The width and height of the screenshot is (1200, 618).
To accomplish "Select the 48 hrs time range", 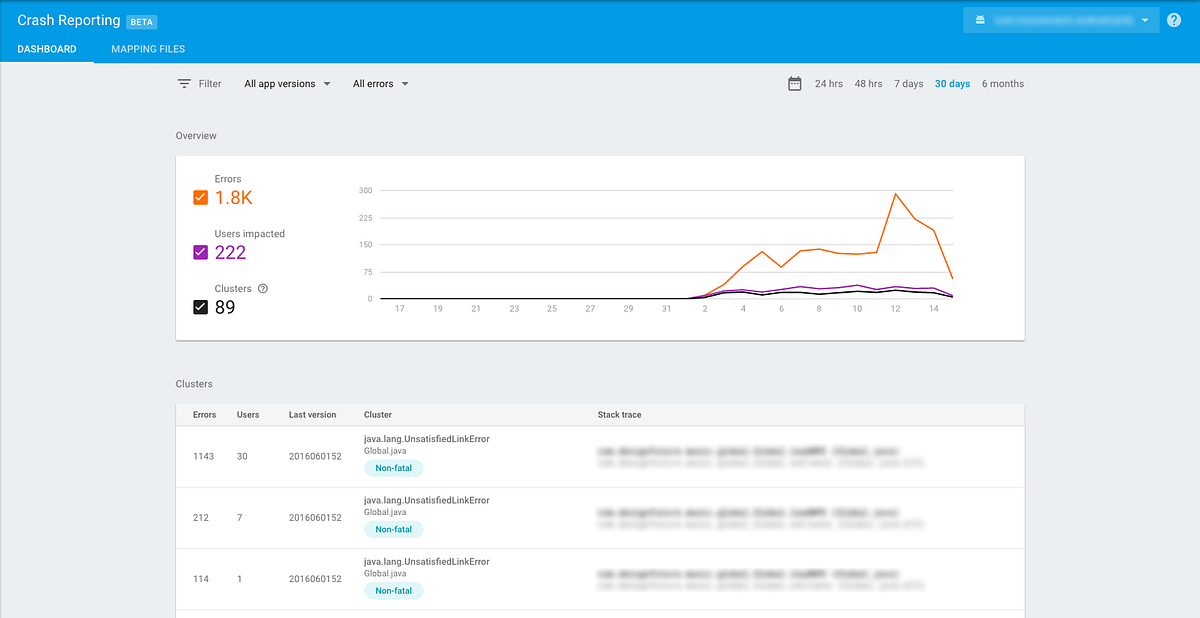I will 868,84.
